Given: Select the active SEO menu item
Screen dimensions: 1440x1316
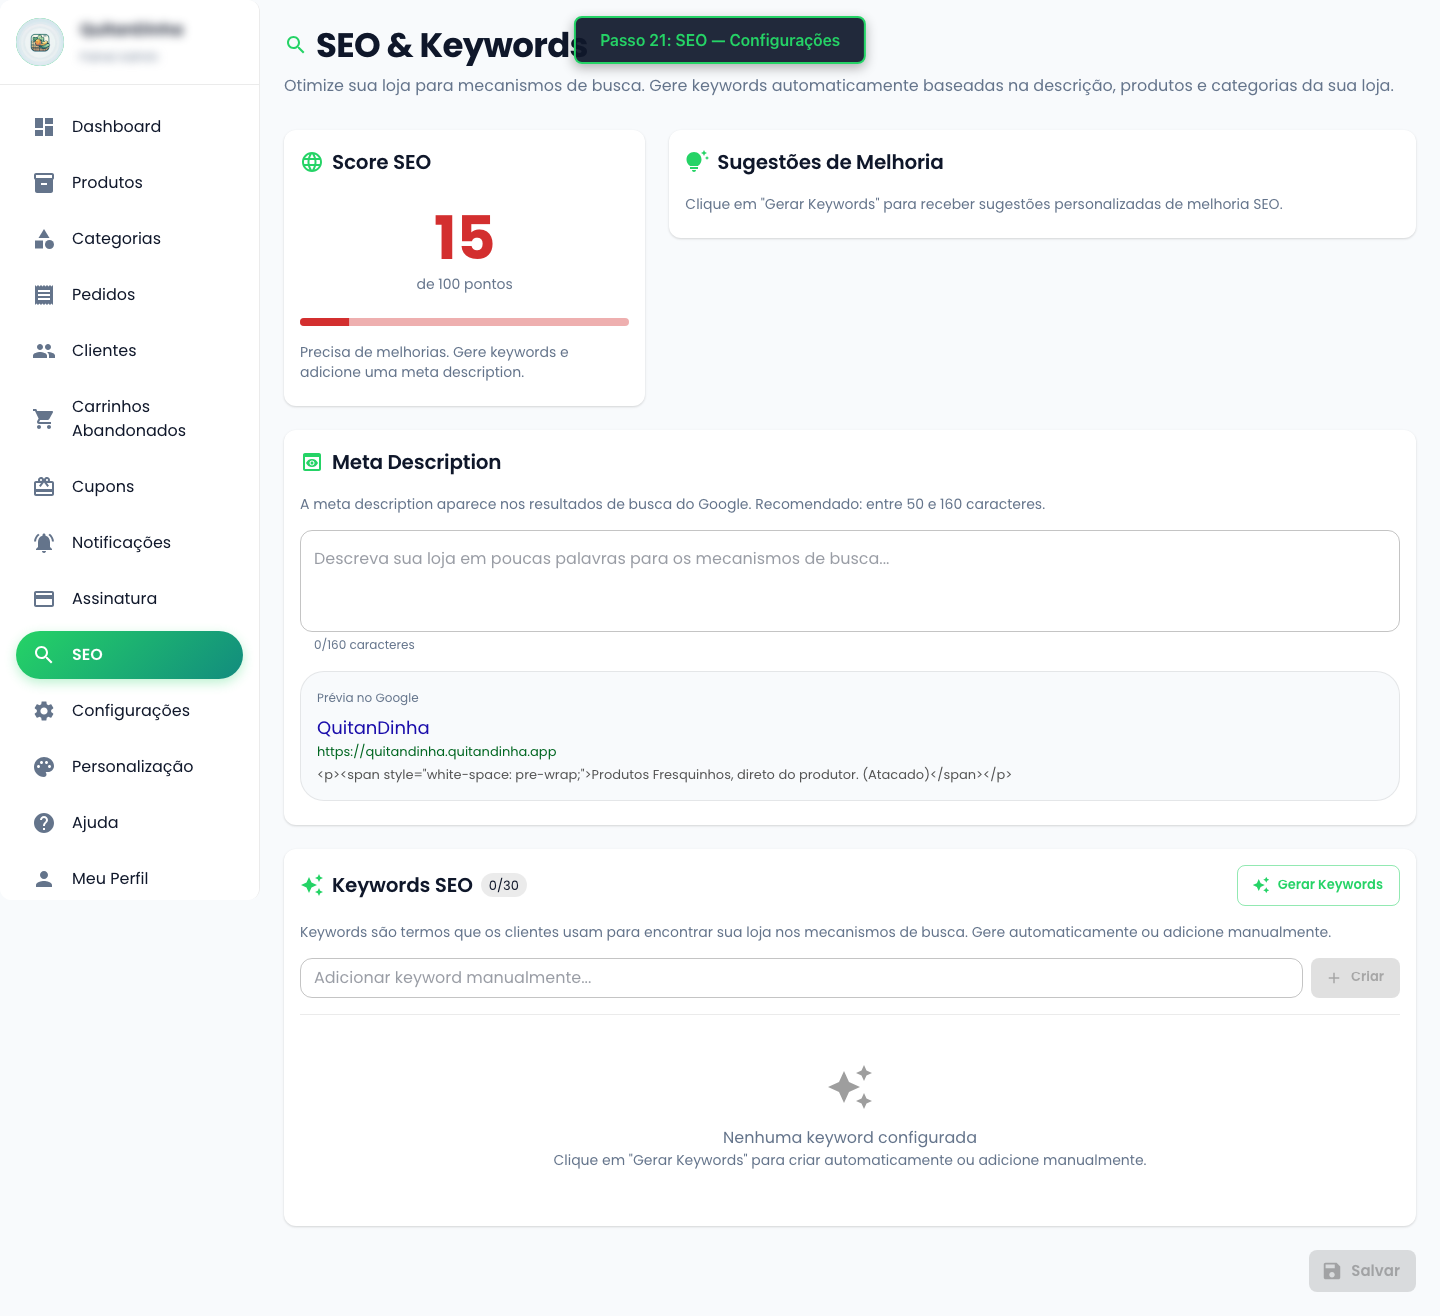Looking at the screenshot, I should click(129, 655).
